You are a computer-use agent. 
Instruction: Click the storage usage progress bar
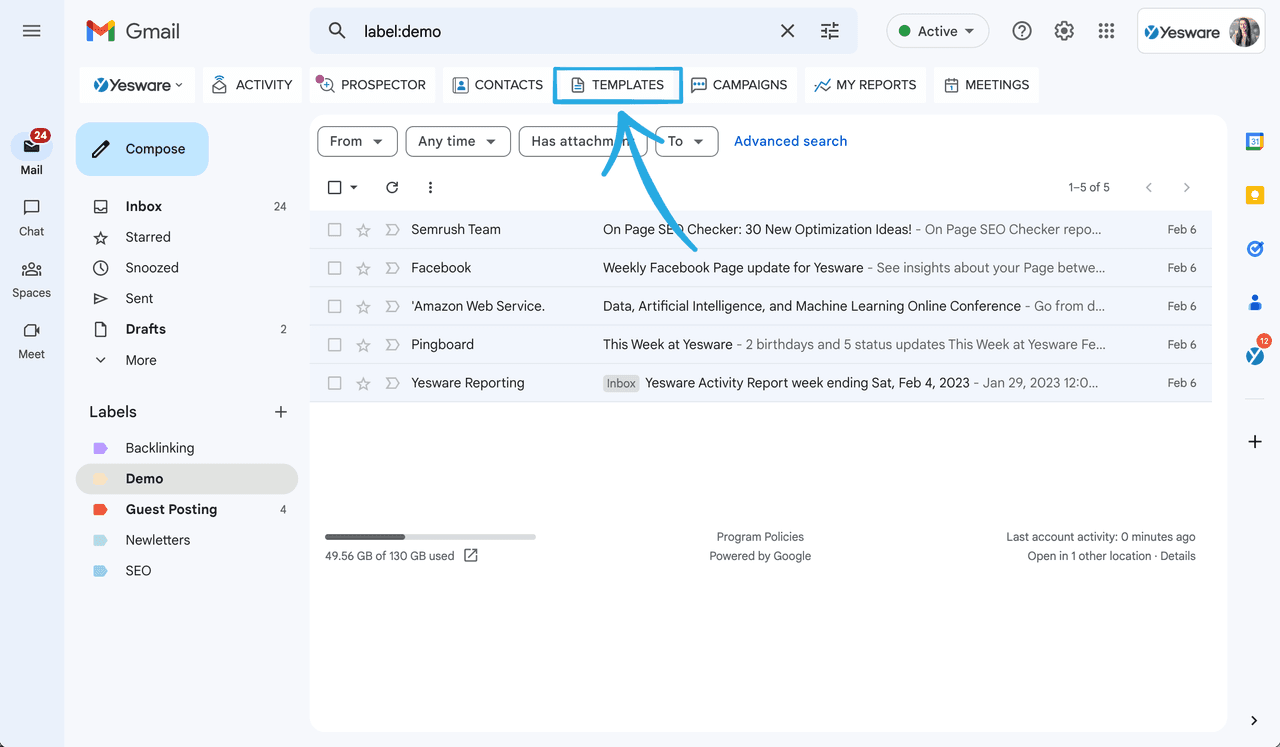point(430,536)
